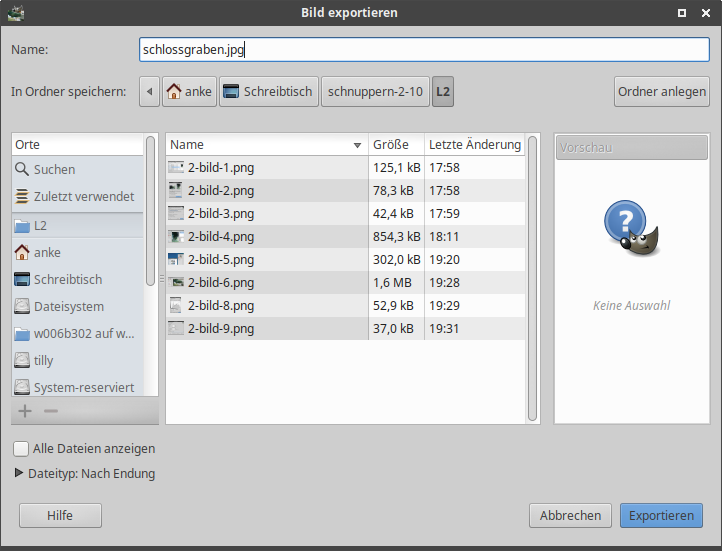Image resolution: width=722 pixels, height=551 pixels.
Task: Sort files by Größe column
Action: (x=396, y=145)
